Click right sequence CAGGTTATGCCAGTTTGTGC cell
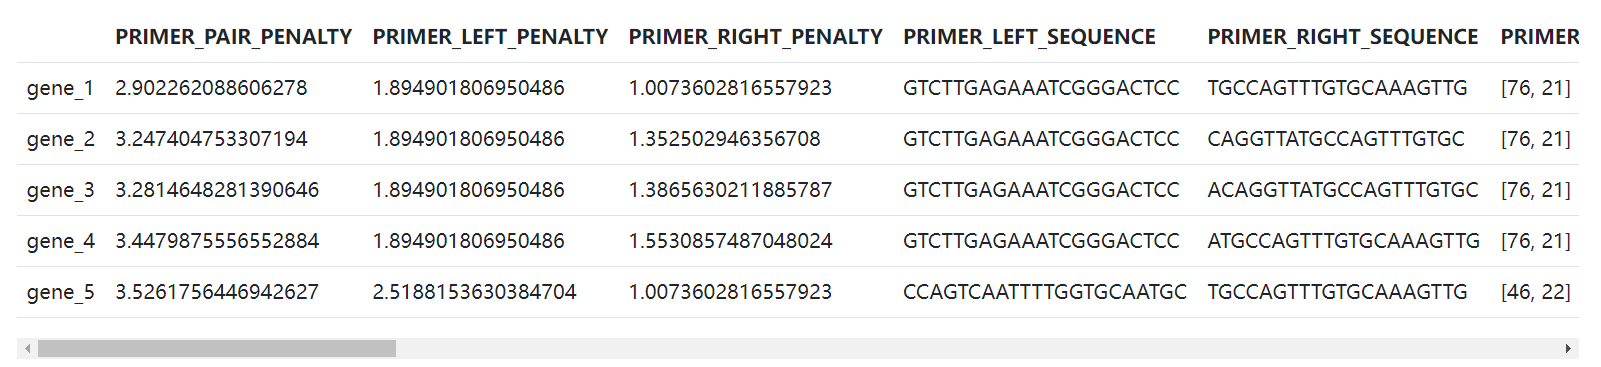The height and width of the screenshot is (367, 1601). (x=1335, y=139)
